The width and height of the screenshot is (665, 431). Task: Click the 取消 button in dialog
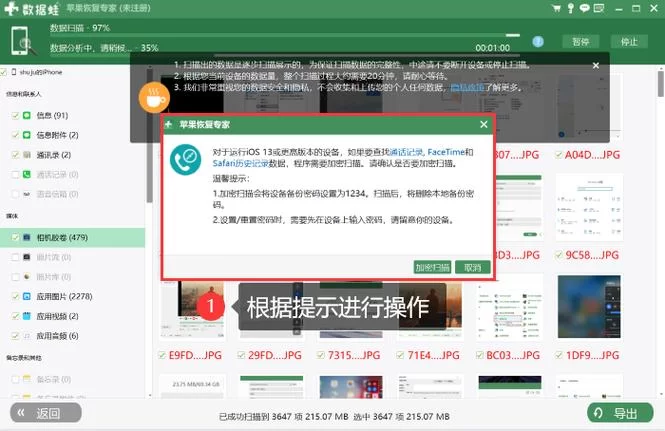pyautogui.click(x=472, y=267)
